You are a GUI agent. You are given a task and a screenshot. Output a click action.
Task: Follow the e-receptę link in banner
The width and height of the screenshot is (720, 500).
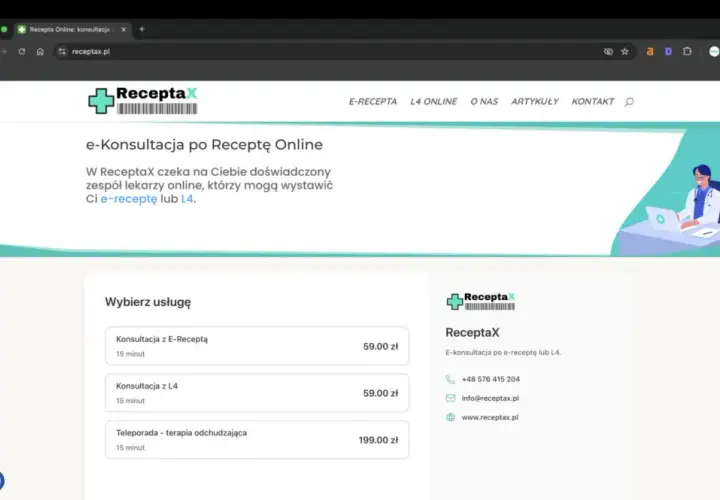(x=129, y=199)
